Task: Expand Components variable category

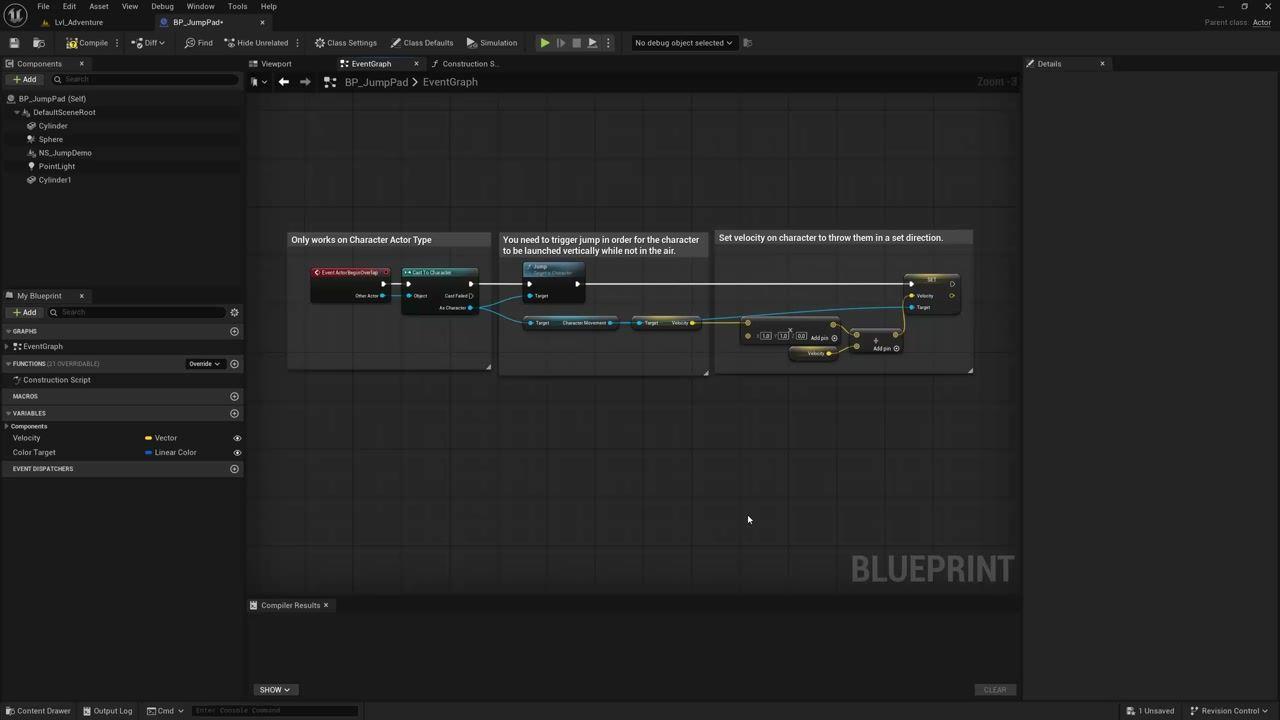Action: point(8,427)
